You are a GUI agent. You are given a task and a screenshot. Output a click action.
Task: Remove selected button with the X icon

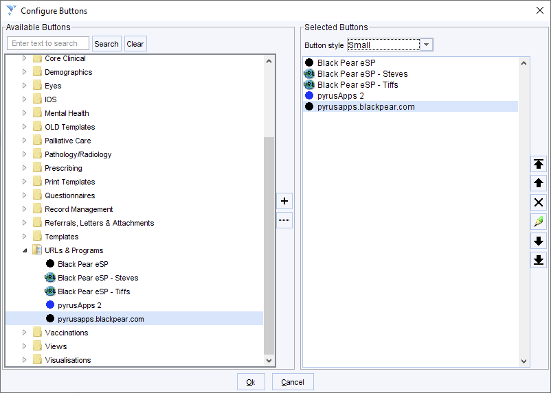(538, 202)
